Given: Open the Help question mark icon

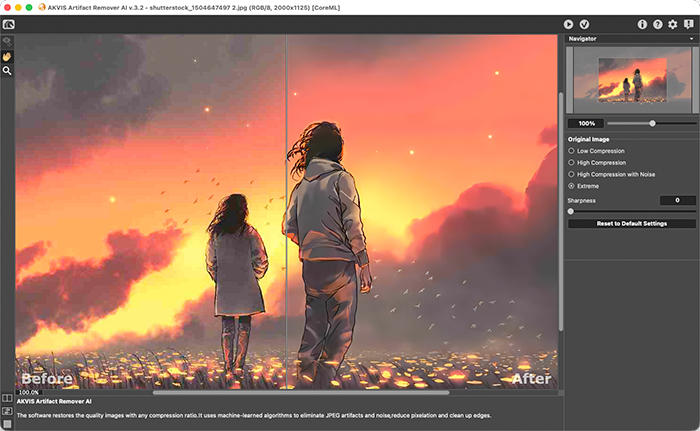Looking at the screenshot, I should (658, 24).
